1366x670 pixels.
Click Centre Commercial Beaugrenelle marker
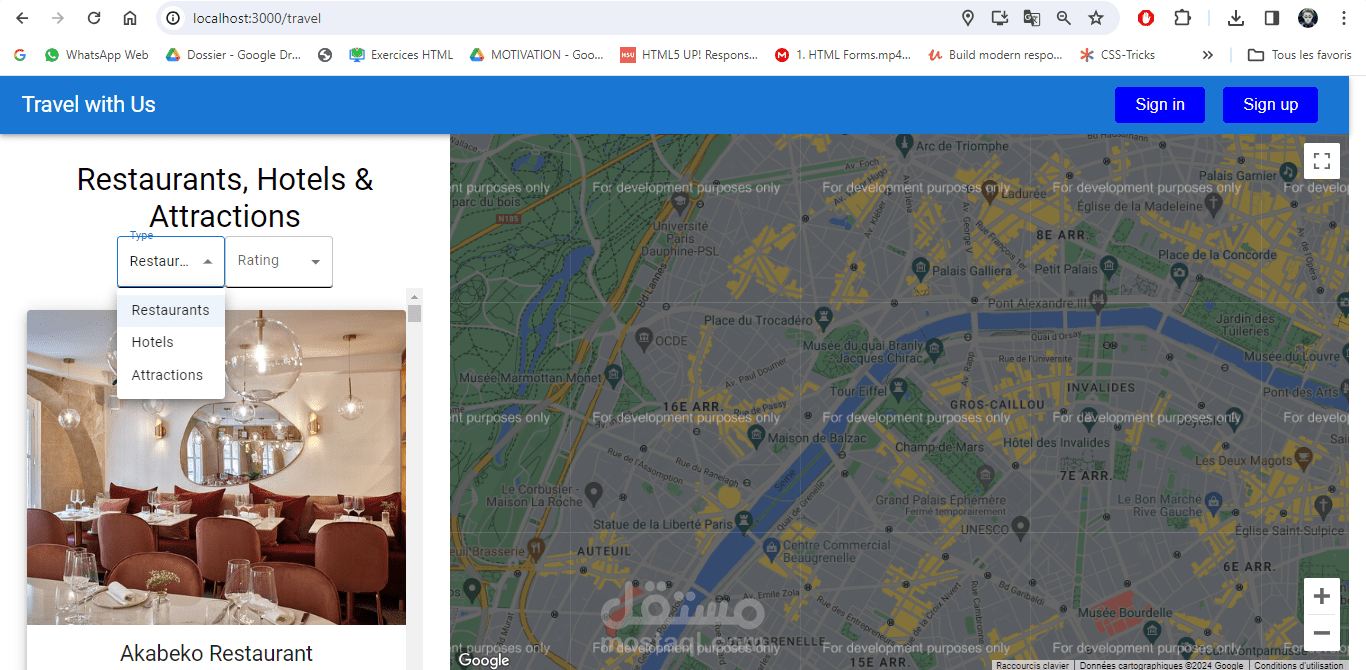click(x=772, y=547)
